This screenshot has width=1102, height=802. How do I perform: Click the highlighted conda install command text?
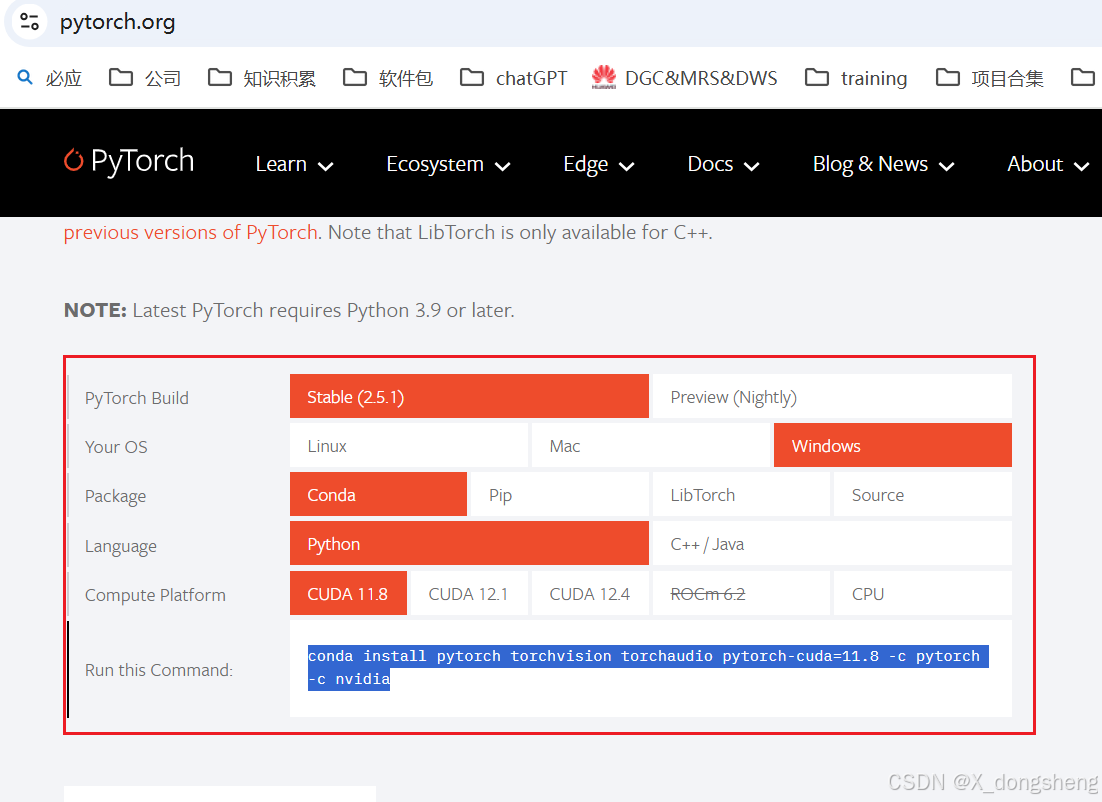648,667
